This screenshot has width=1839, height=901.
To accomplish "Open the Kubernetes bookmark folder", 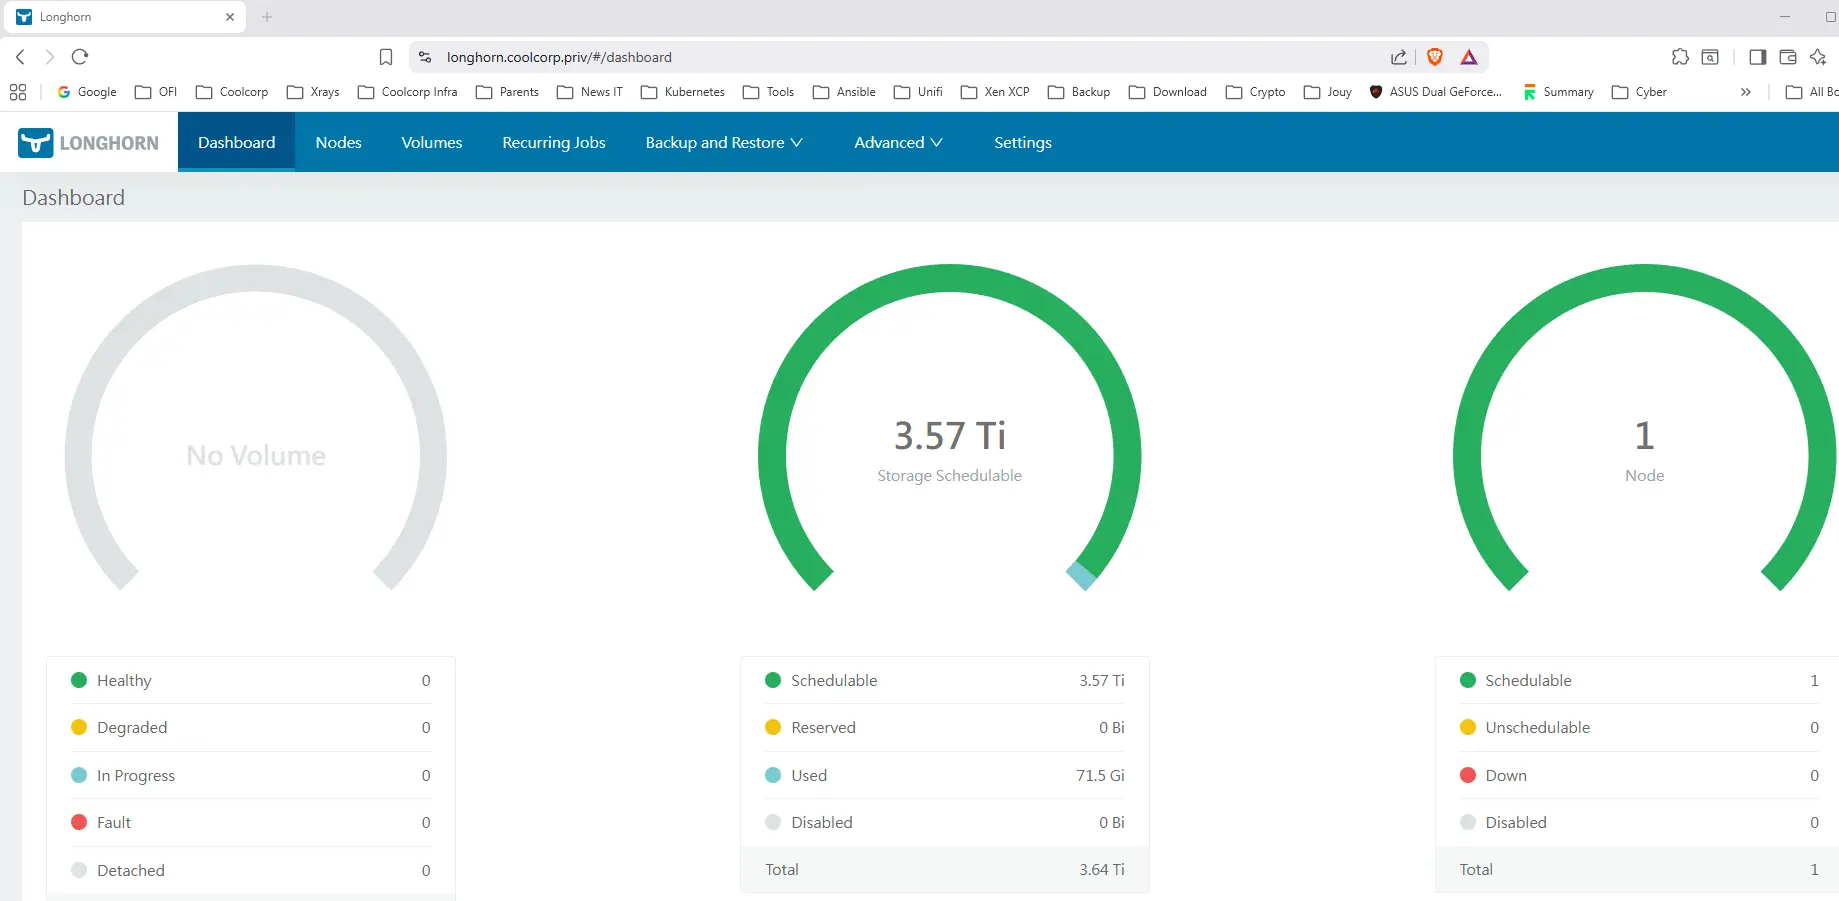I will point(683,92).
